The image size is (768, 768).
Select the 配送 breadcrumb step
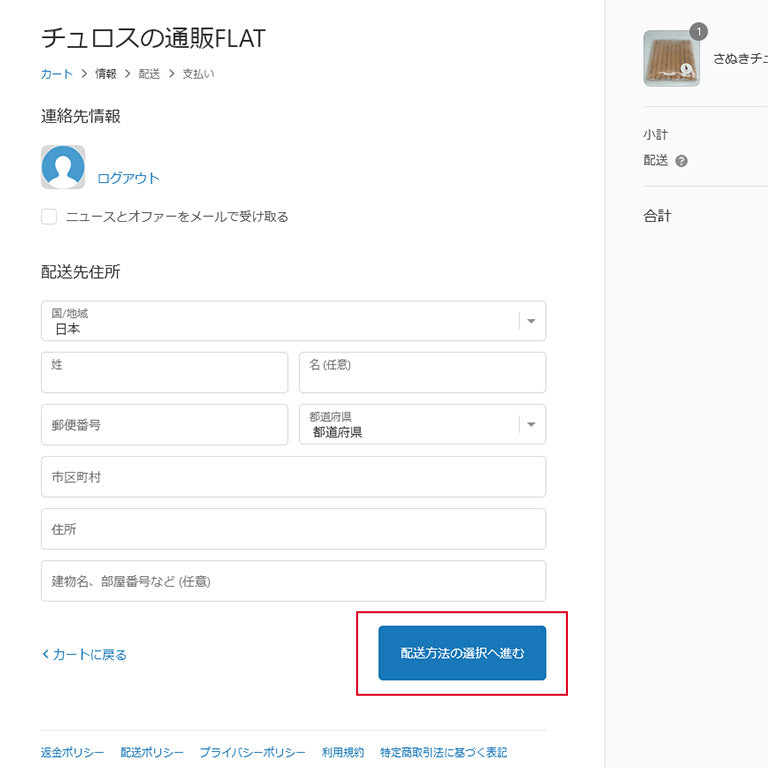(x=149, y=74)
